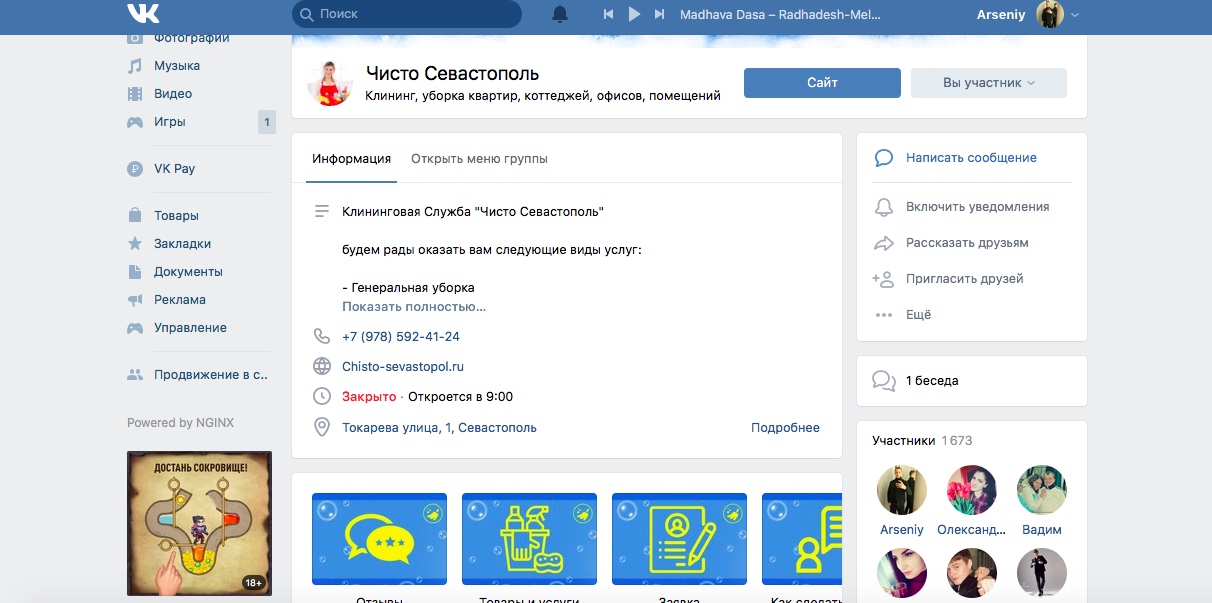Viewport: 1212px width, 603px height.
Task: Click the Закладки star icon
Action: coord(135,244)
